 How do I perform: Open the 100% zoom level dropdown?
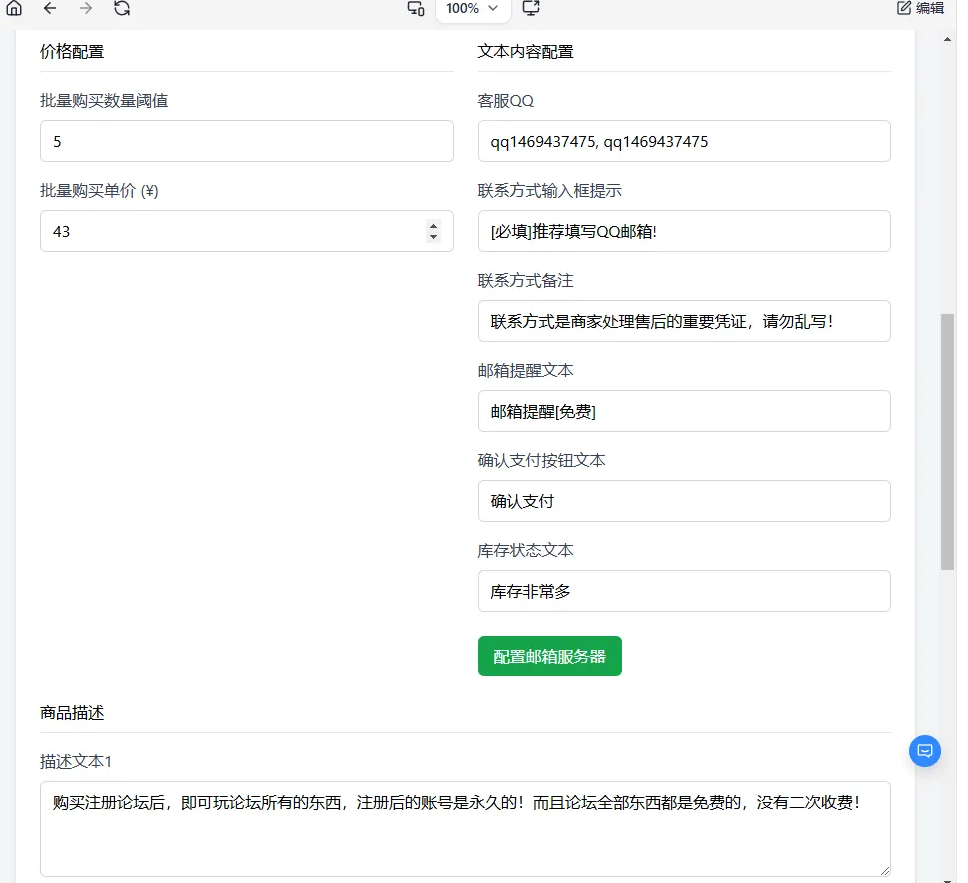click(471, 10)
